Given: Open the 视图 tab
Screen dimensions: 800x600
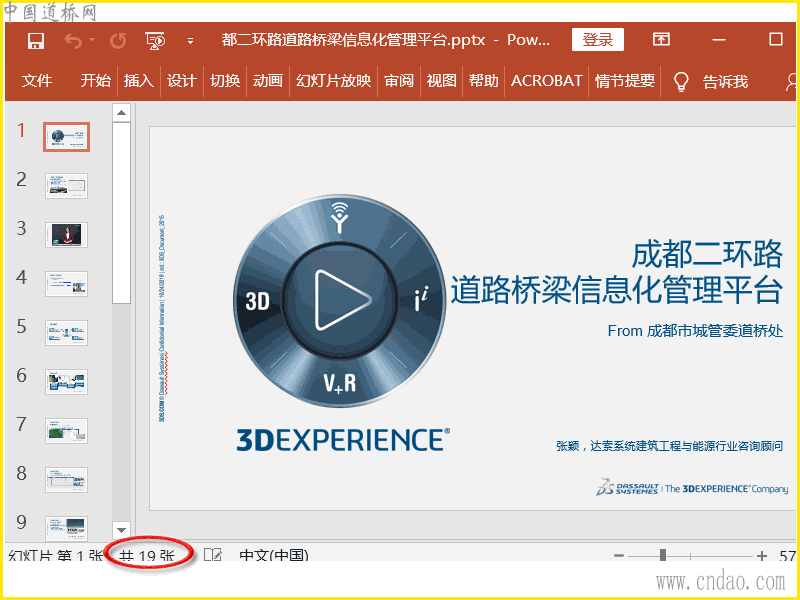Looking at the screenshot, I should pos(441,81).
